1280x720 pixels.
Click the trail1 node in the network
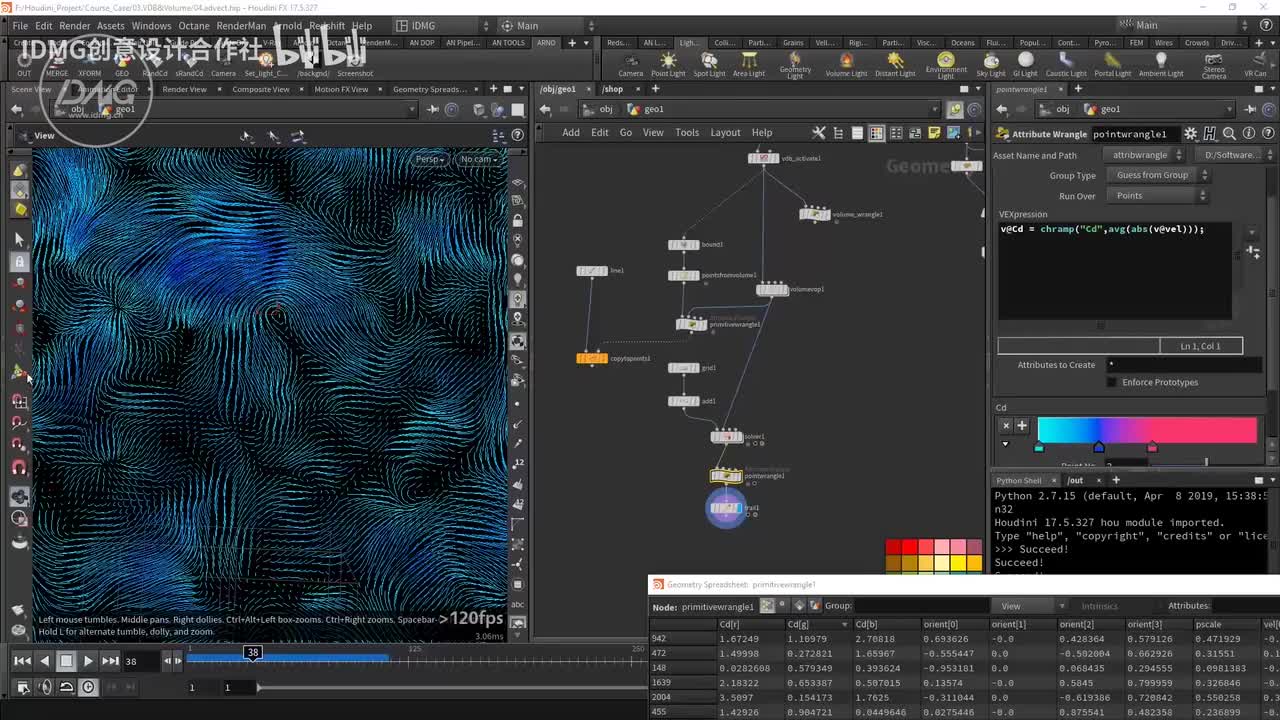pos(726,508)
